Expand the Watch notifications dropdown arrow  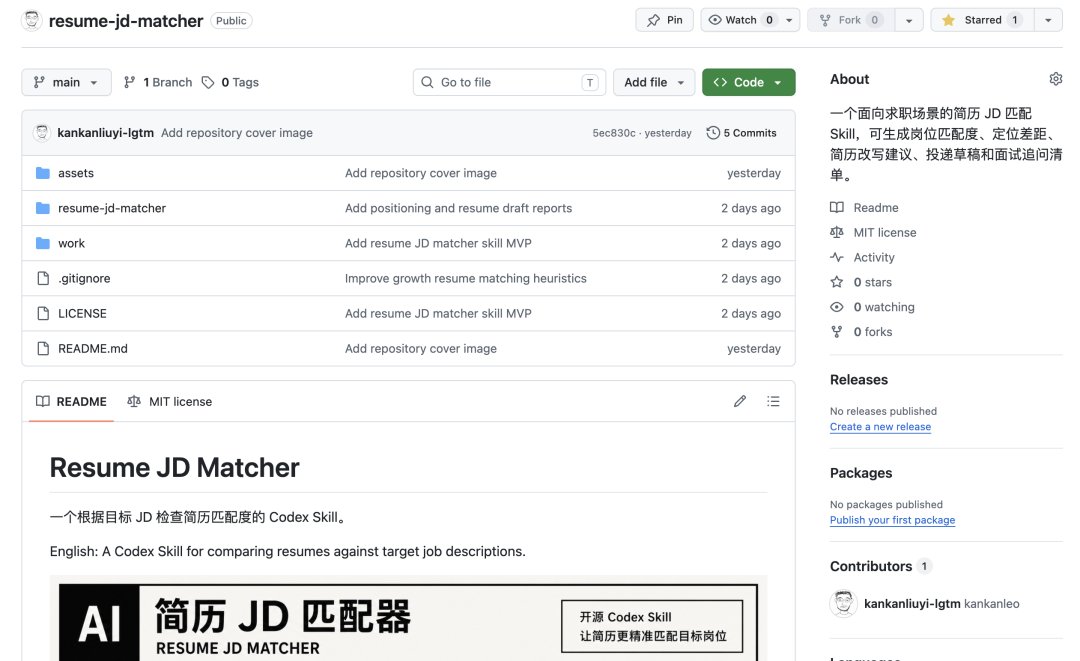tap(789, 20)
